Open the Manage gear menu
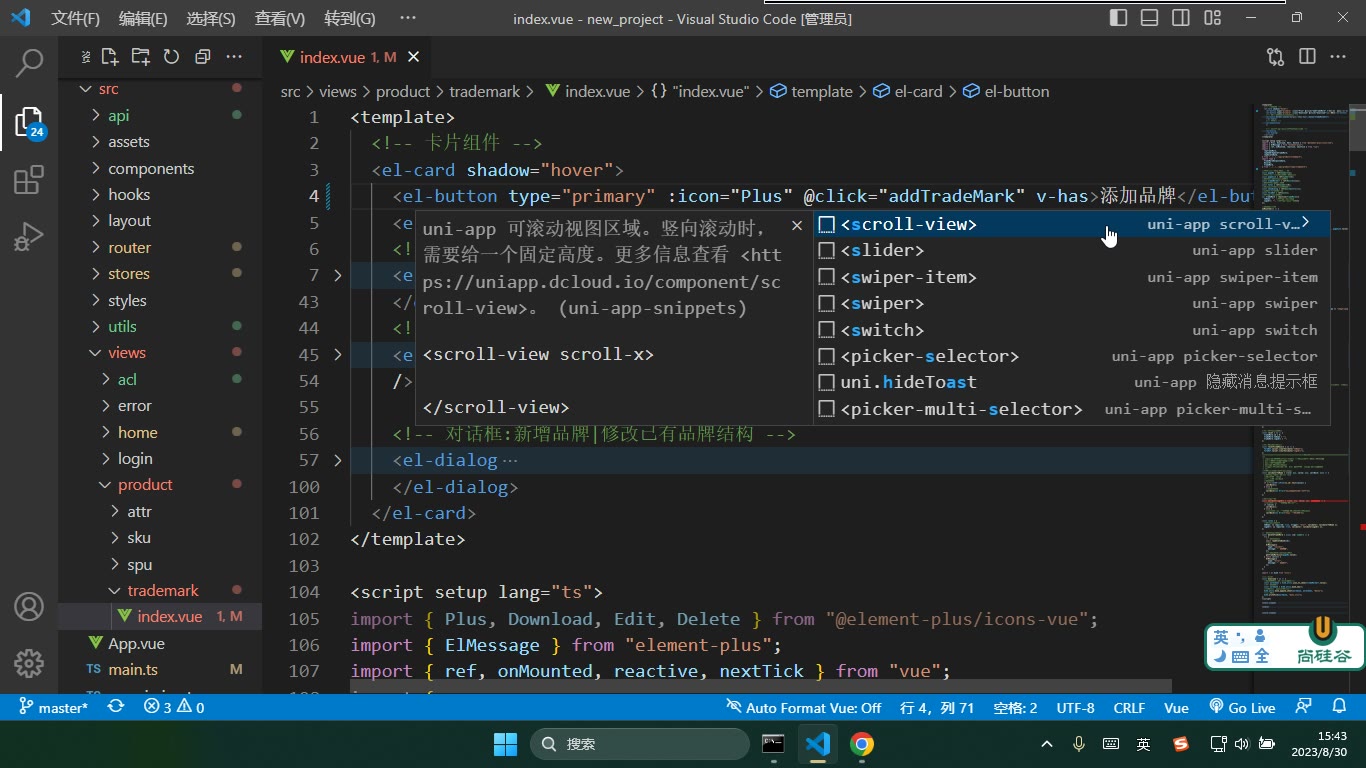1366x768 pixels. click(29, 663)
